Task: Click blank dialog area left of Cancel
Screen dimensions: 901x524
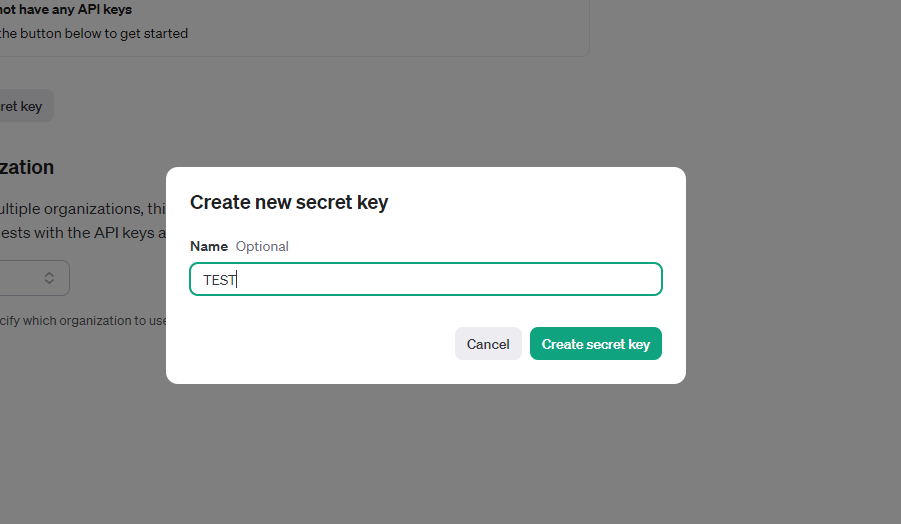Action: pos(320,344)
